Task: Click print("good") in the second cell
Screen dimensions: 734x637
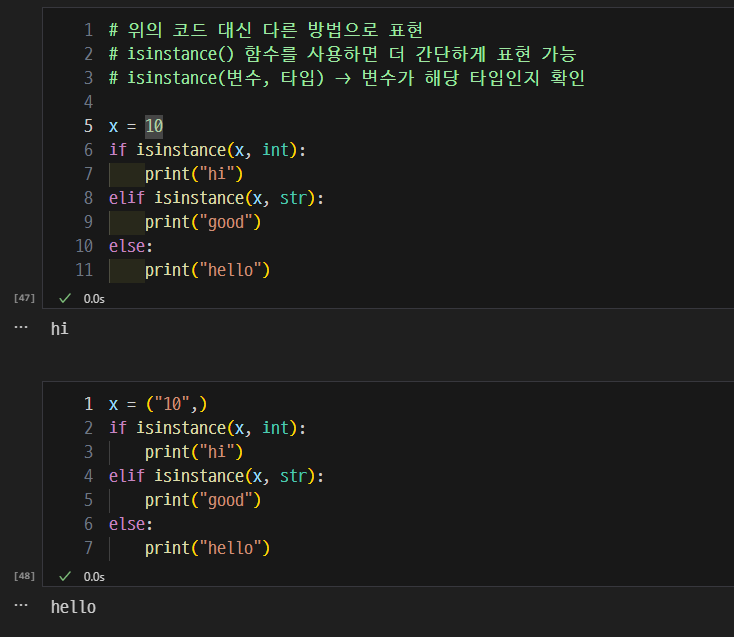Action: tap(203, 500)
